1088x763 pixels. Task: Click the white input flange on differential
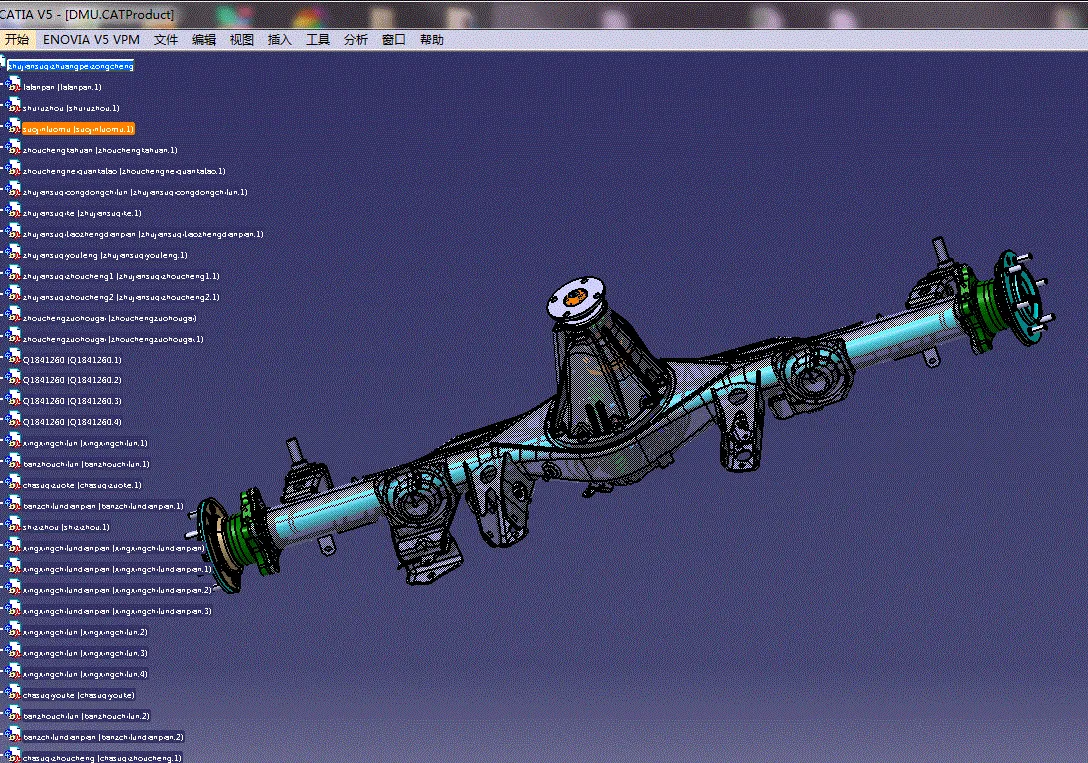(x=577, y=298)
